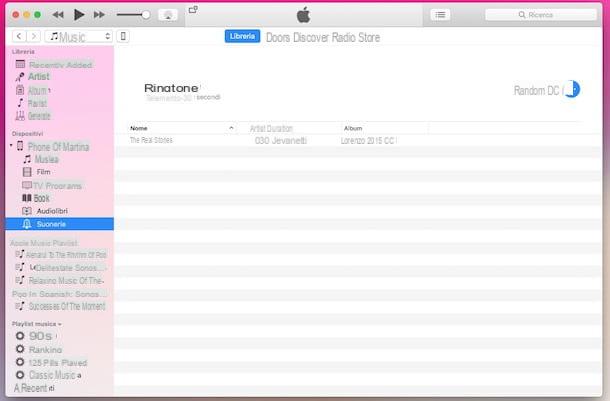Open the mini player icon
Screen dimensions: 610x401
[193, 10]
